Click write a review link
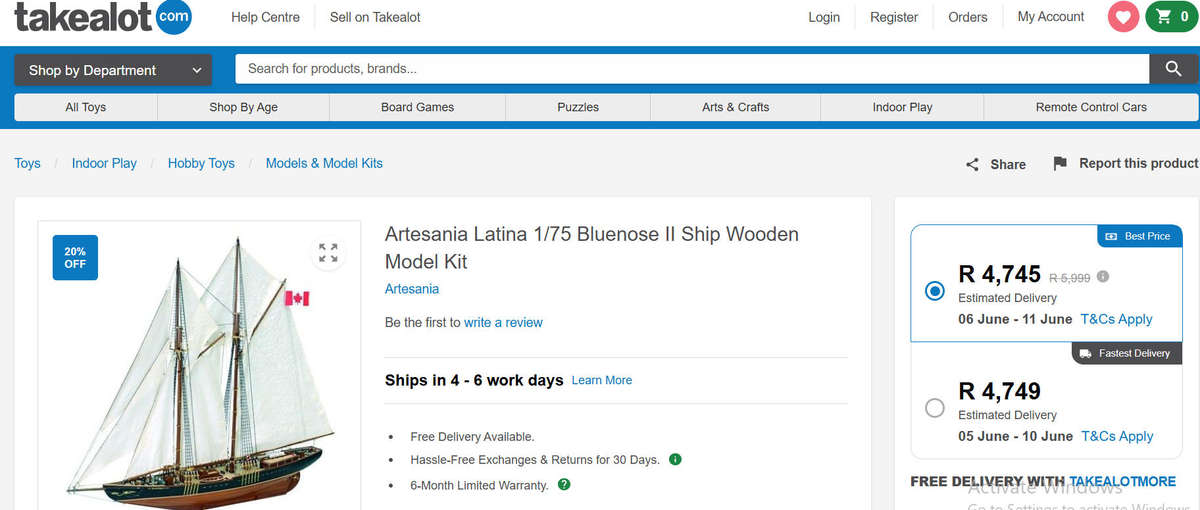 pos(503,322)
